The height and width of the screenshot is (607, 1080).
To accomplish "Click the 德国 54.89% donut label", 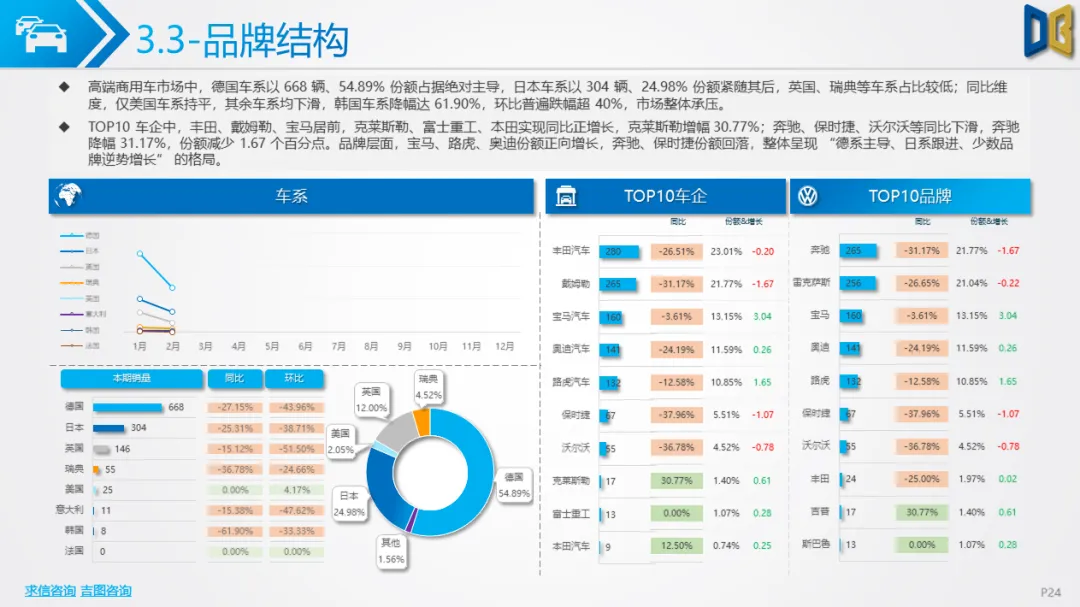I will pos(514,485).
